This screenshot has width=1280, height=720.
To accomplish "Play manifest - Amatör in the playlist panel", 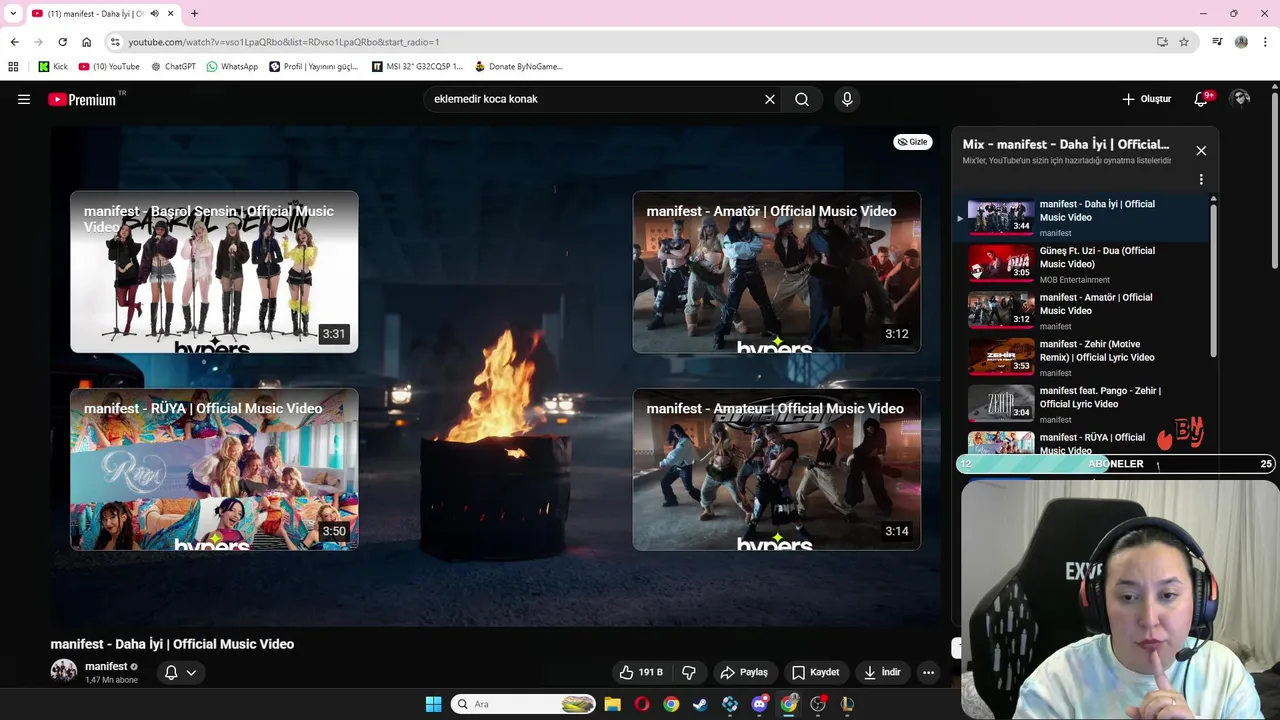I will click(1083, 311).
